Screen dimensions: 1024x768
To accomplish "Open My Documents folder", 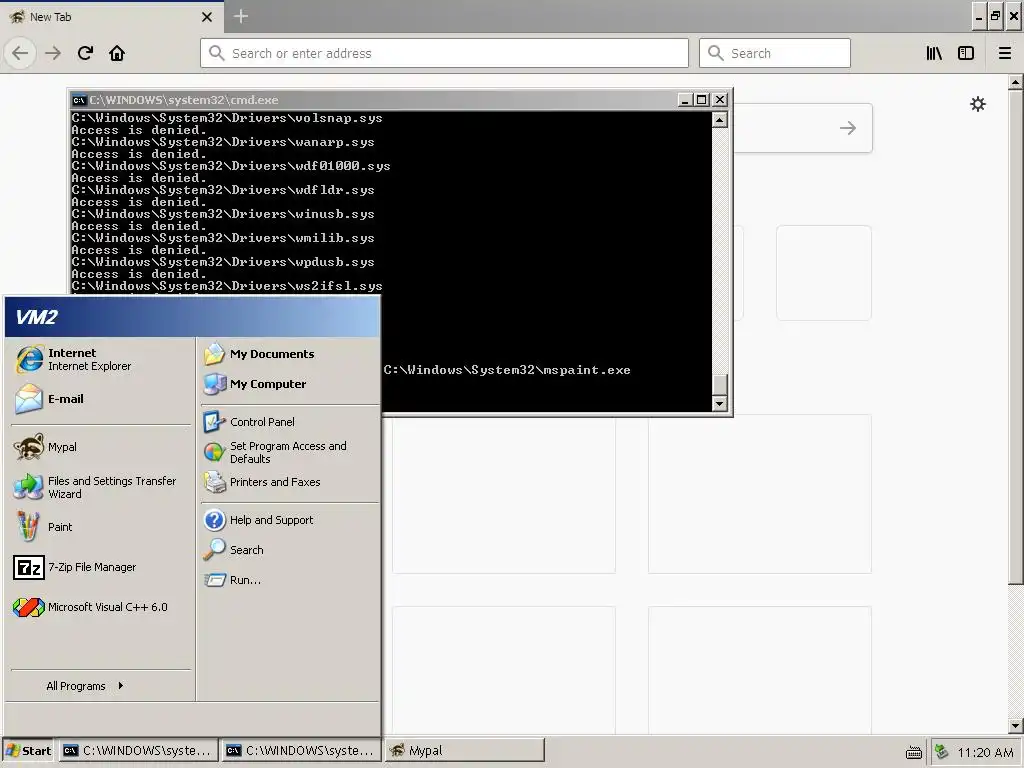I will tap(289, 354).
